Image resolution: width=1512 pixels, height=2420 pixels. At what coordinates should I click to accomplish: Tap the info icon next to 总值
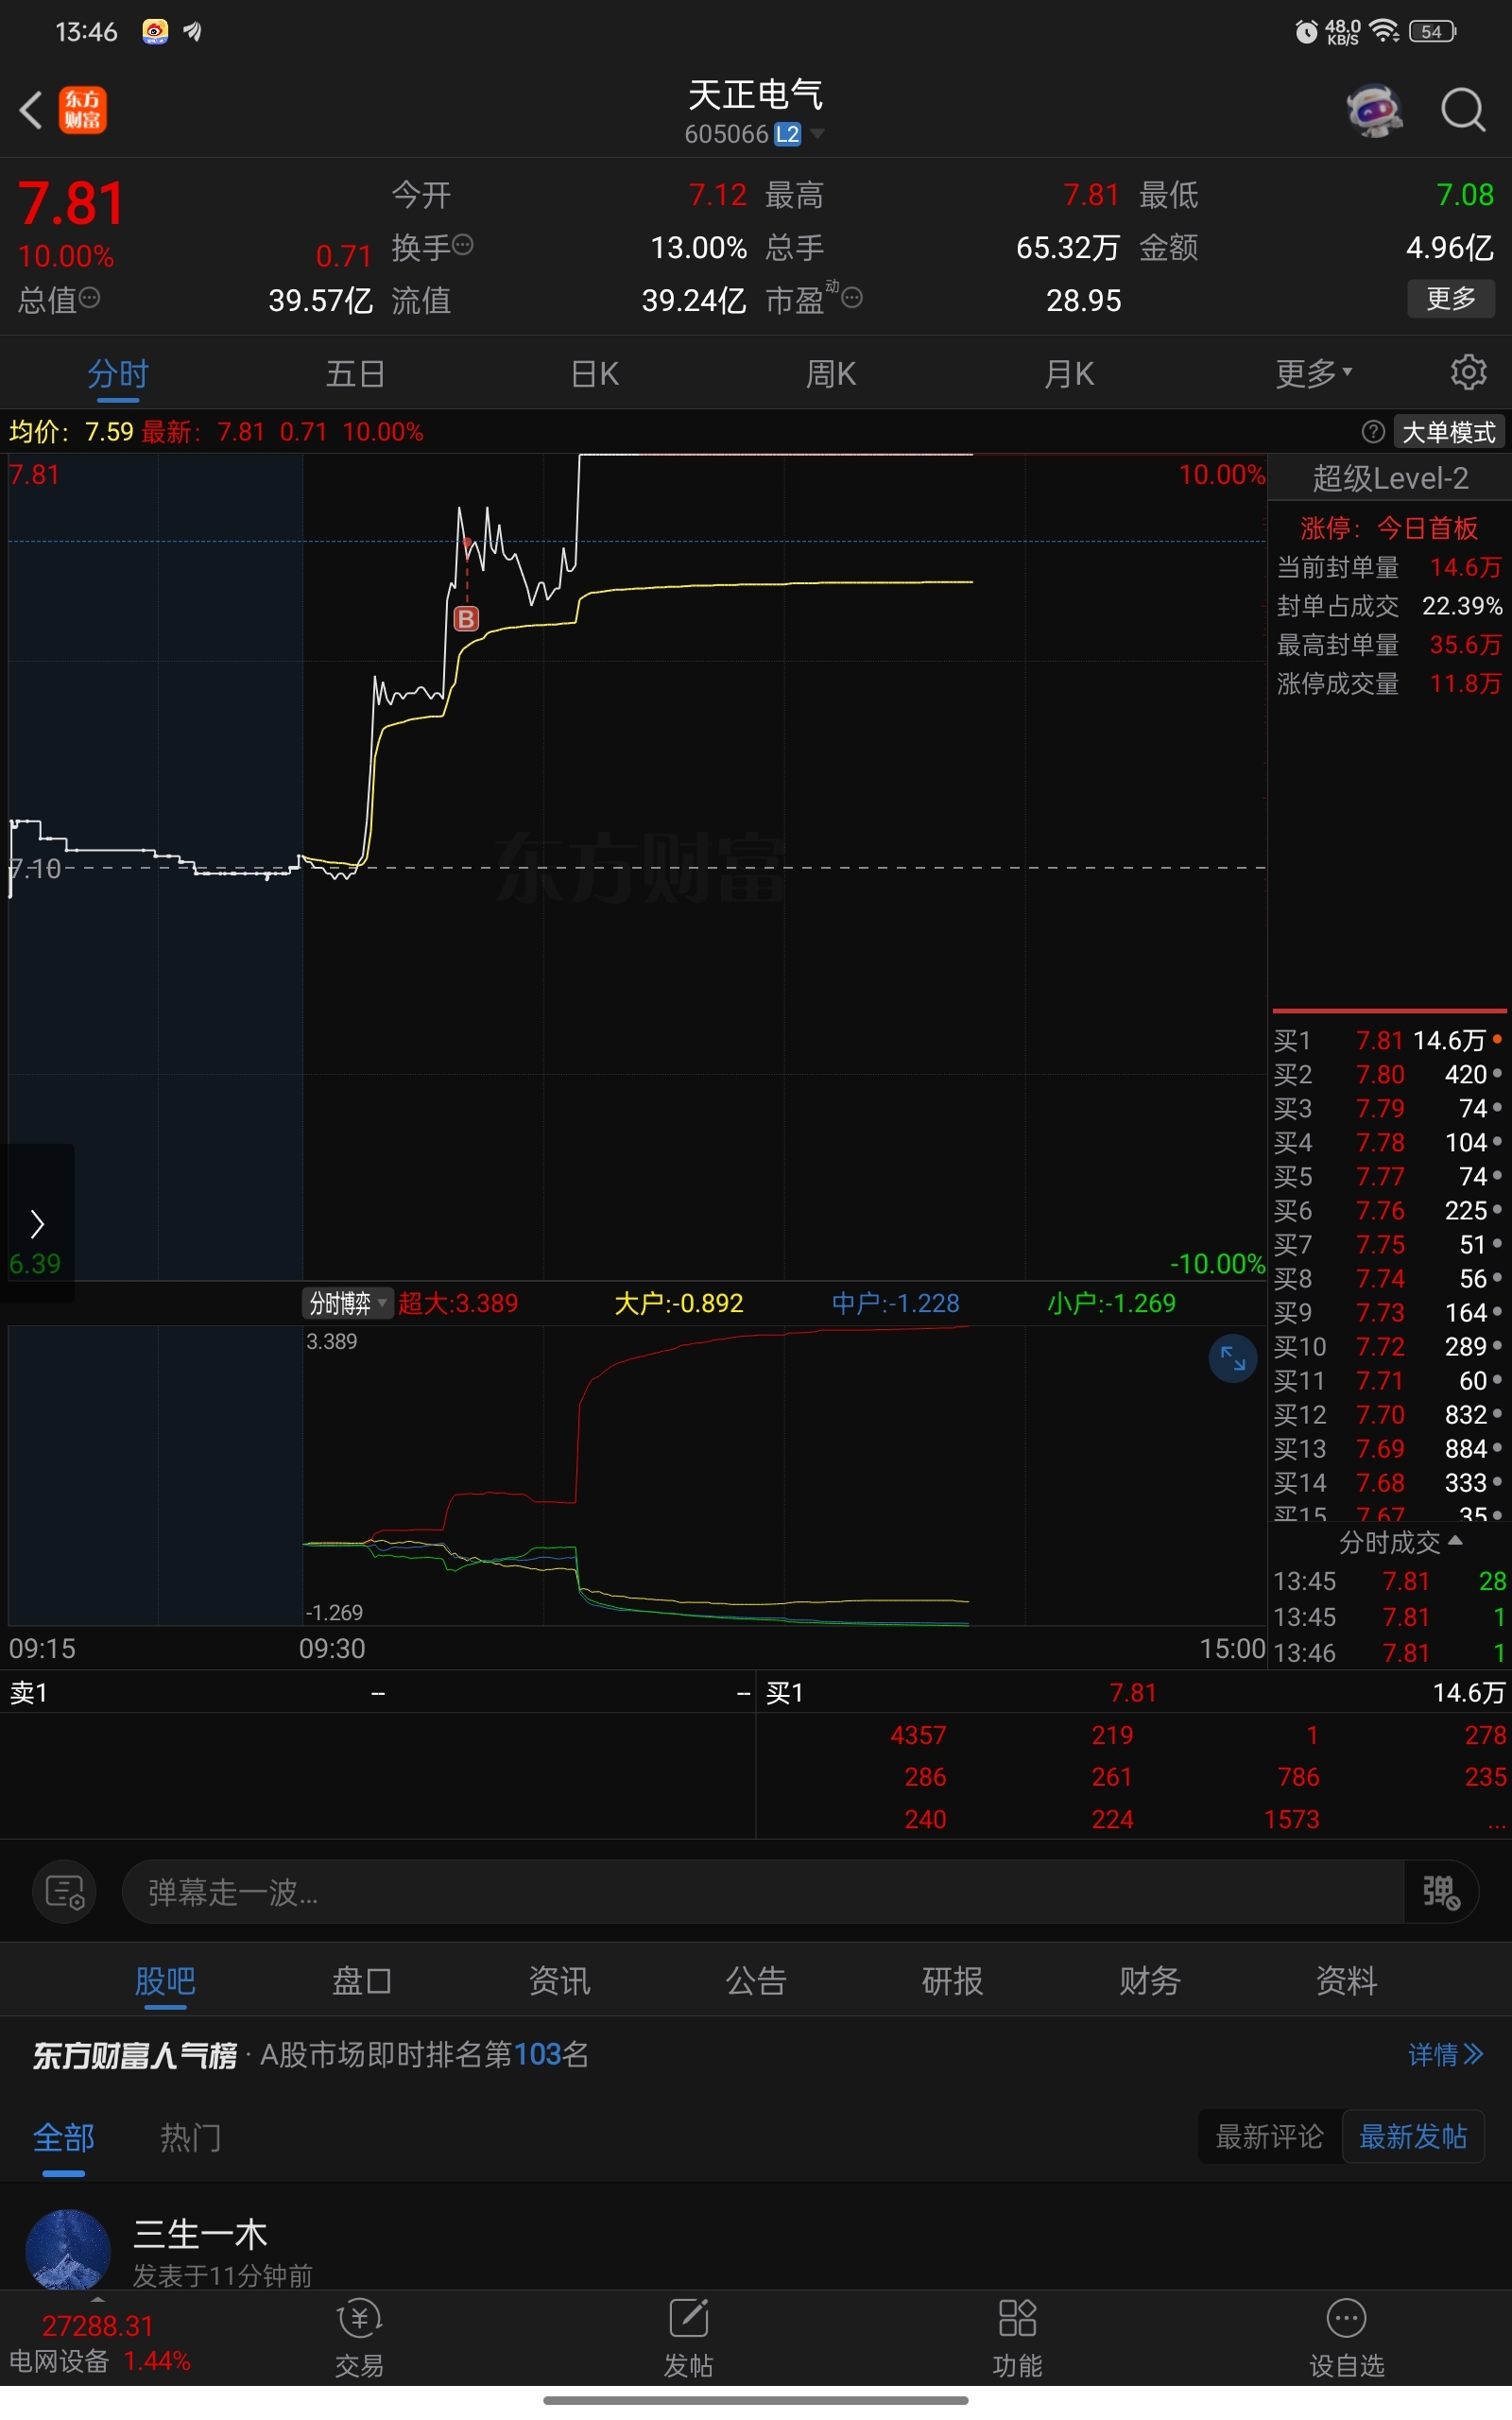[89, 297]
